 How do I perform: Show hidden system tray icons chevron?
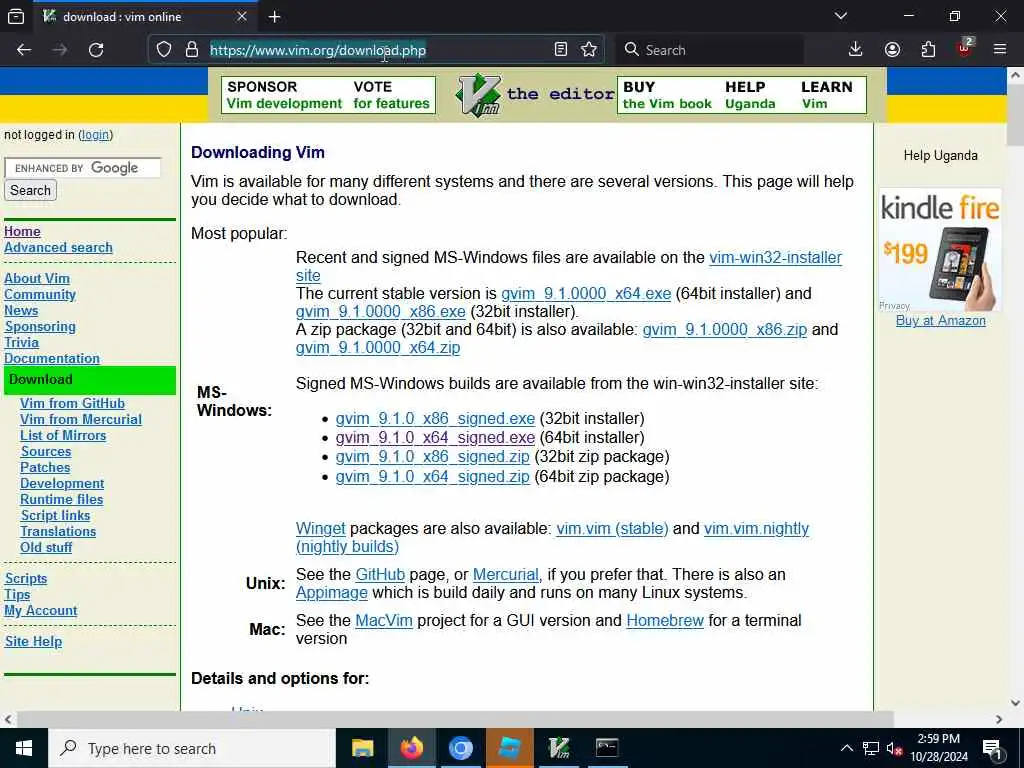tap(846, 748)
